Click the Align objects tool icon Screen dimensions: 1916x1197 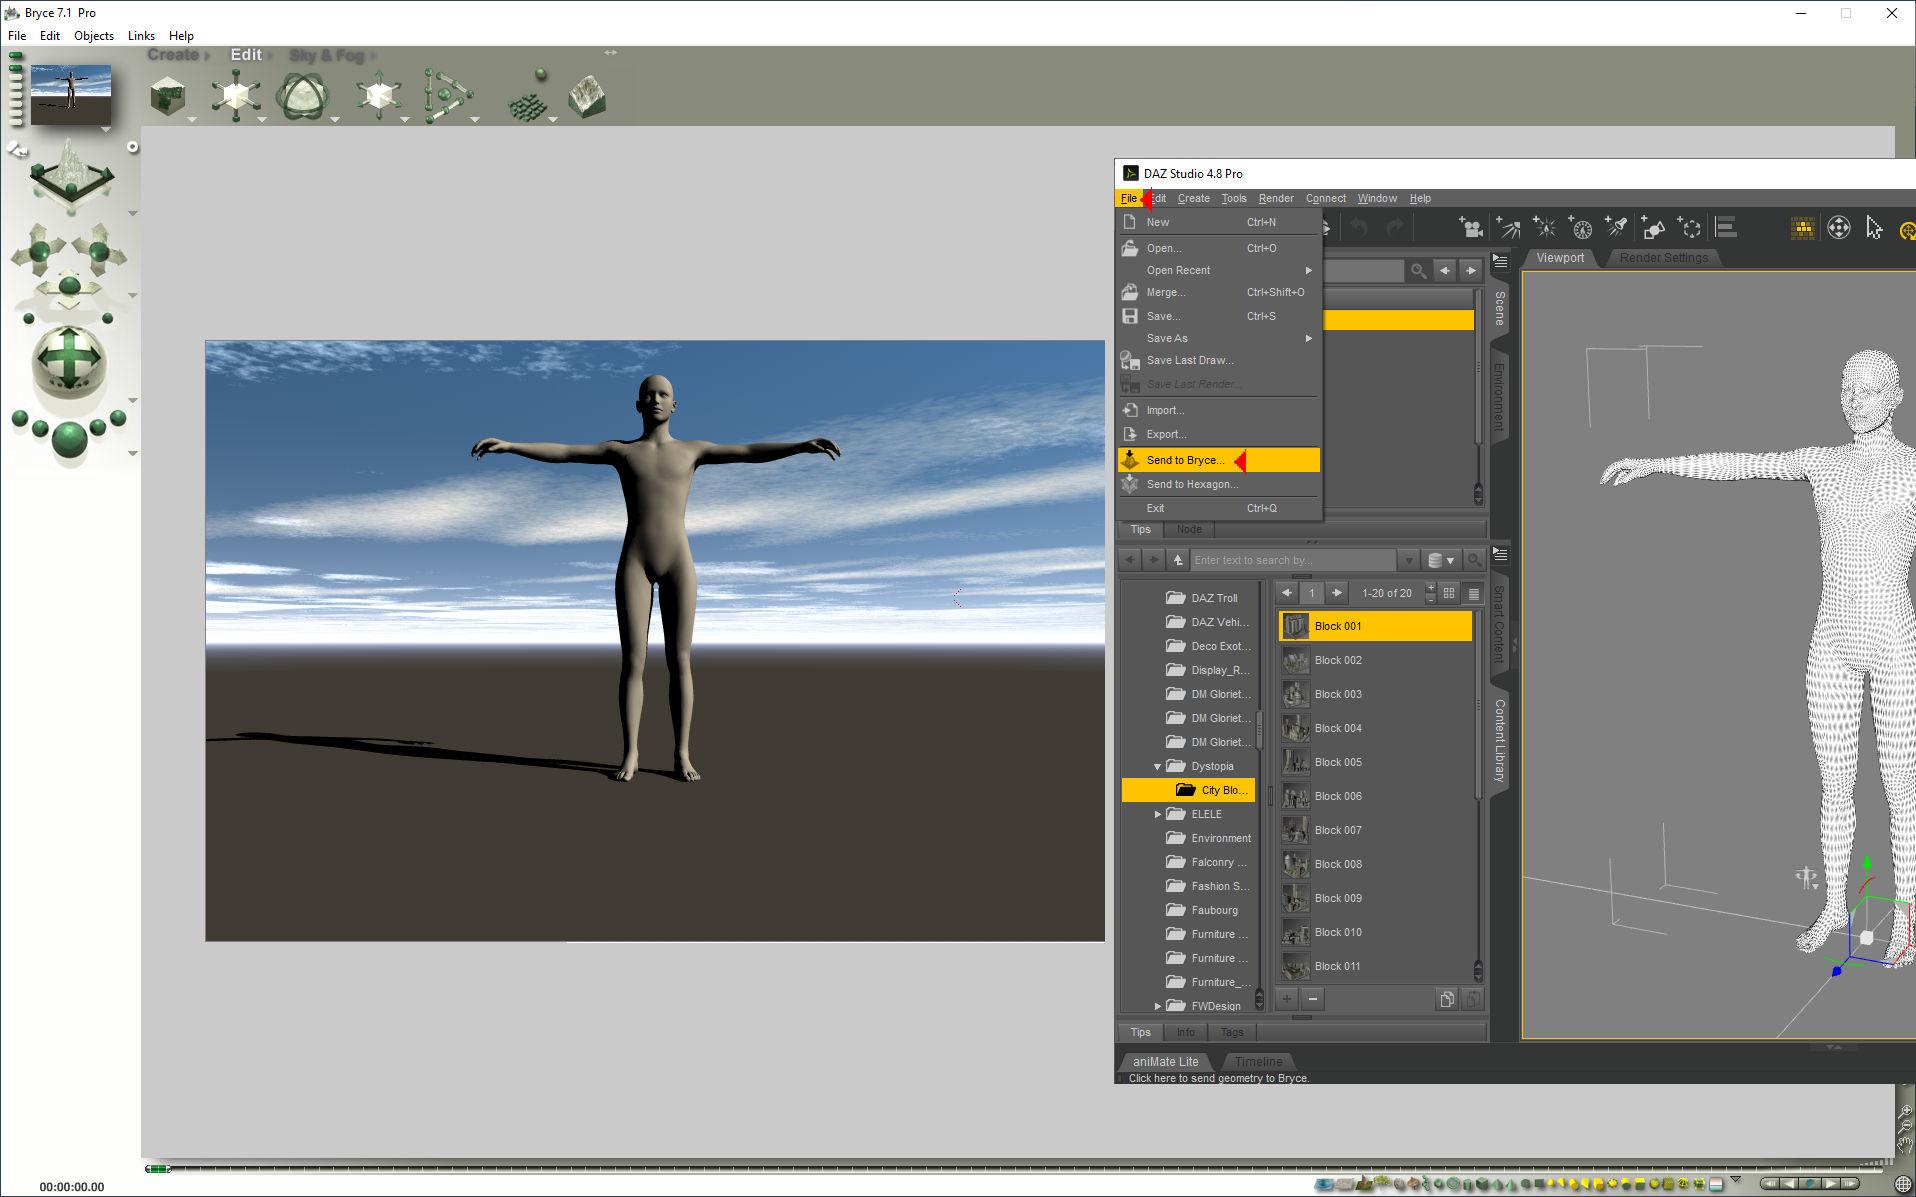pyautogui.click(x=446, y=97)
